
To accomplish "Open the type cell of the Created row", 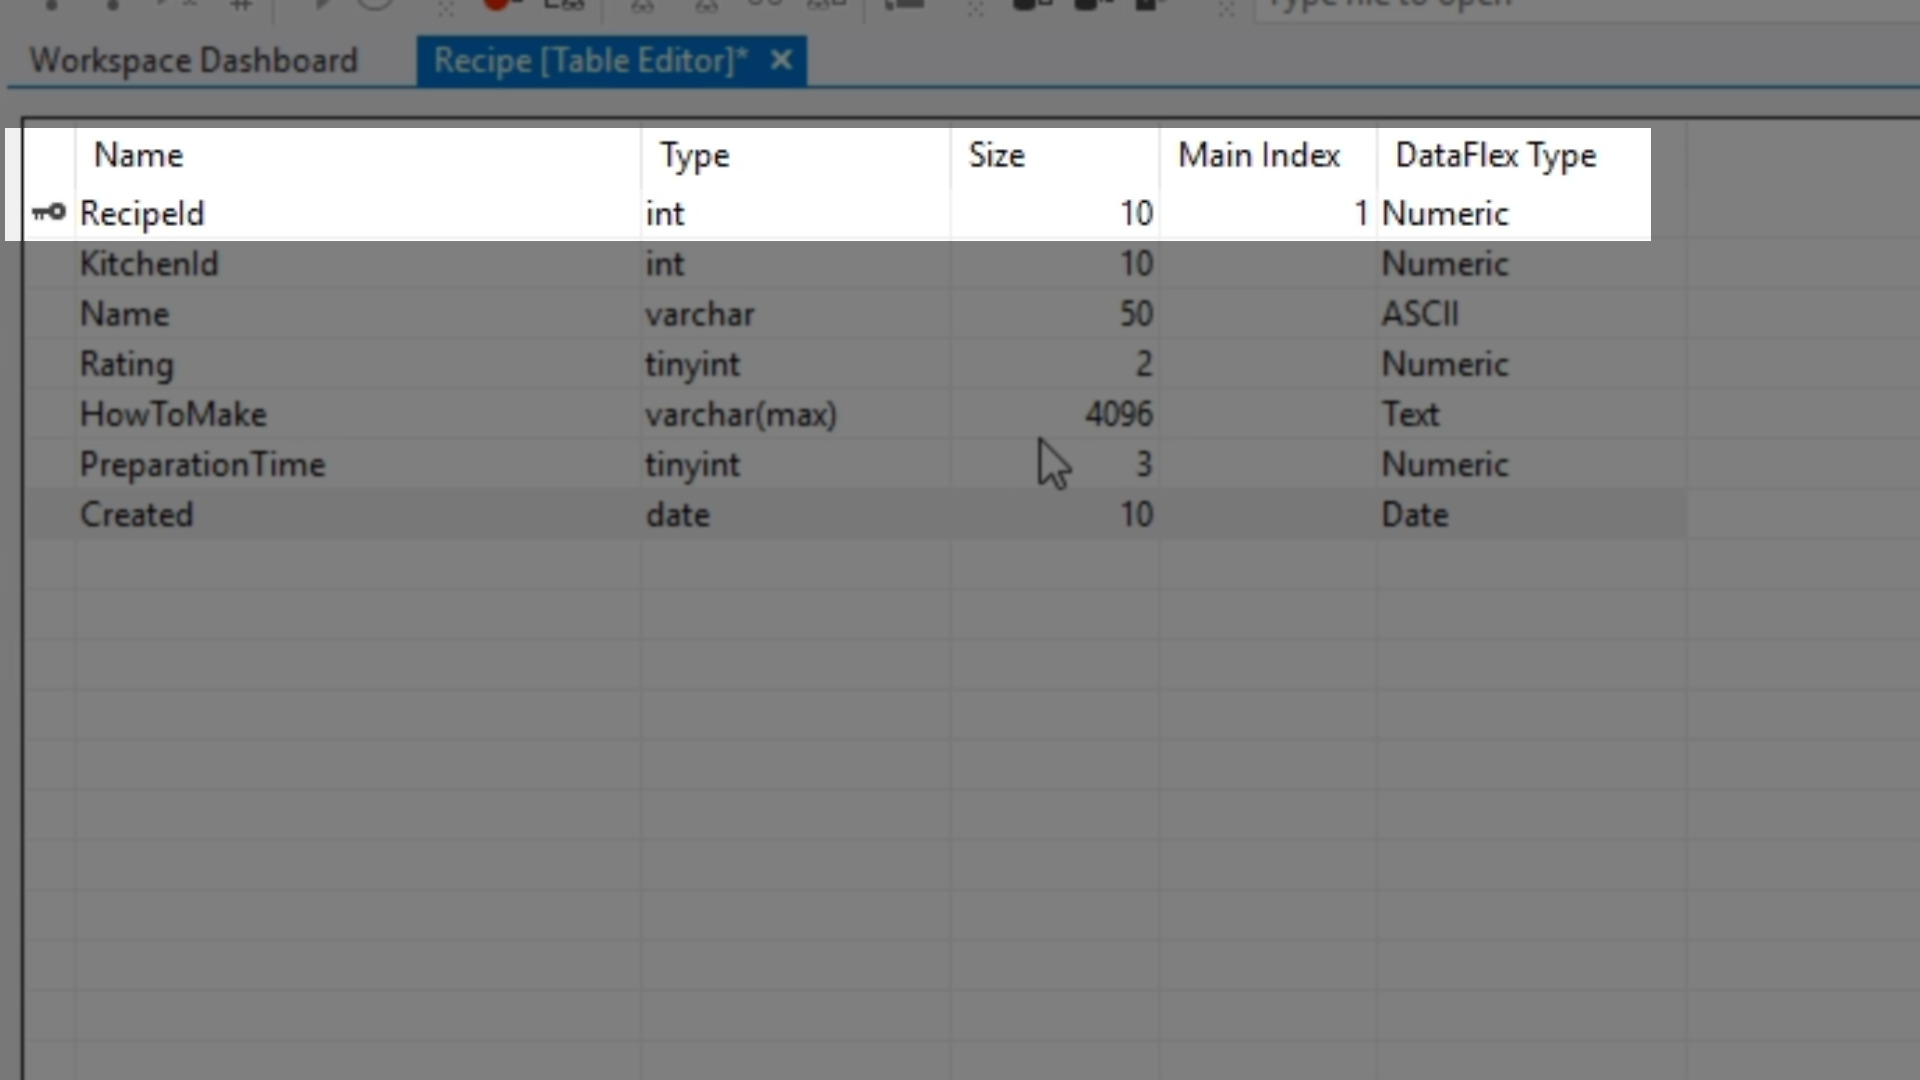I will [x=678, y=515].
